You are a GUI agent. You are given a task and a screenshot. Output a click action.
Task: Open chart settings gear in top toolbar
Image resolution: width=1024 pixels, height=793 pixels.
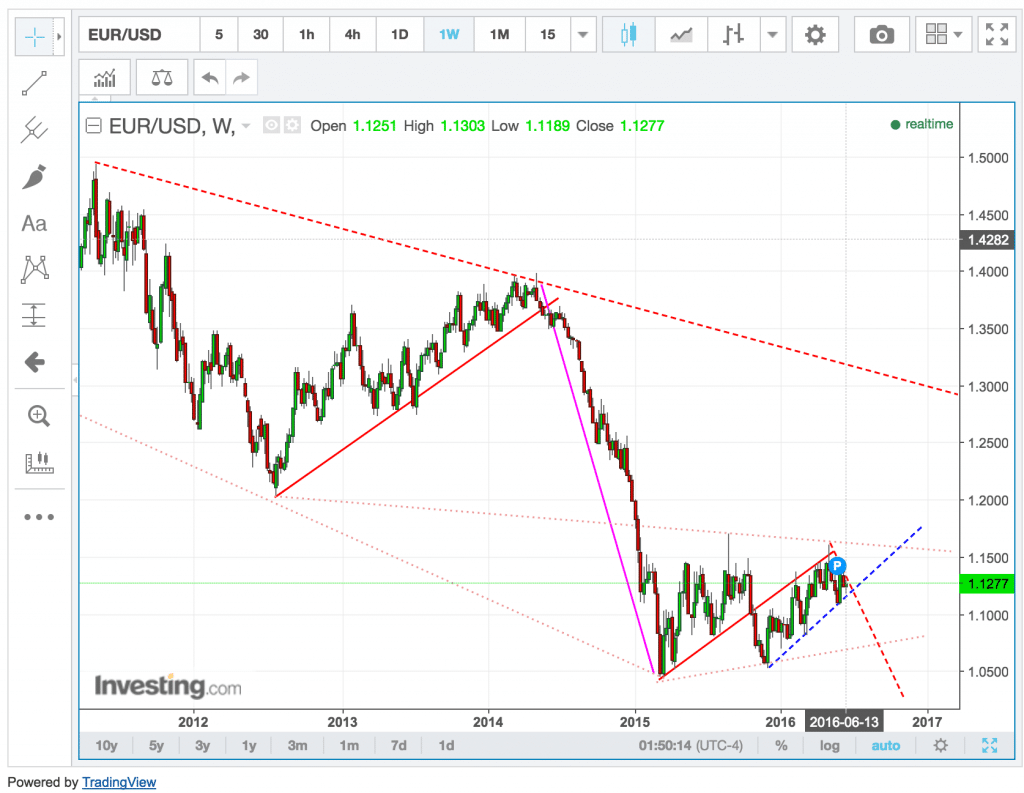point(815,35)
